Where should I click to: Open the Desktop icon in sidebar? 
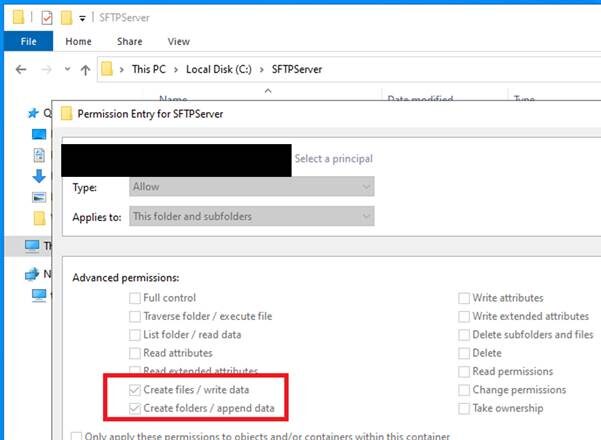[39, 134]
